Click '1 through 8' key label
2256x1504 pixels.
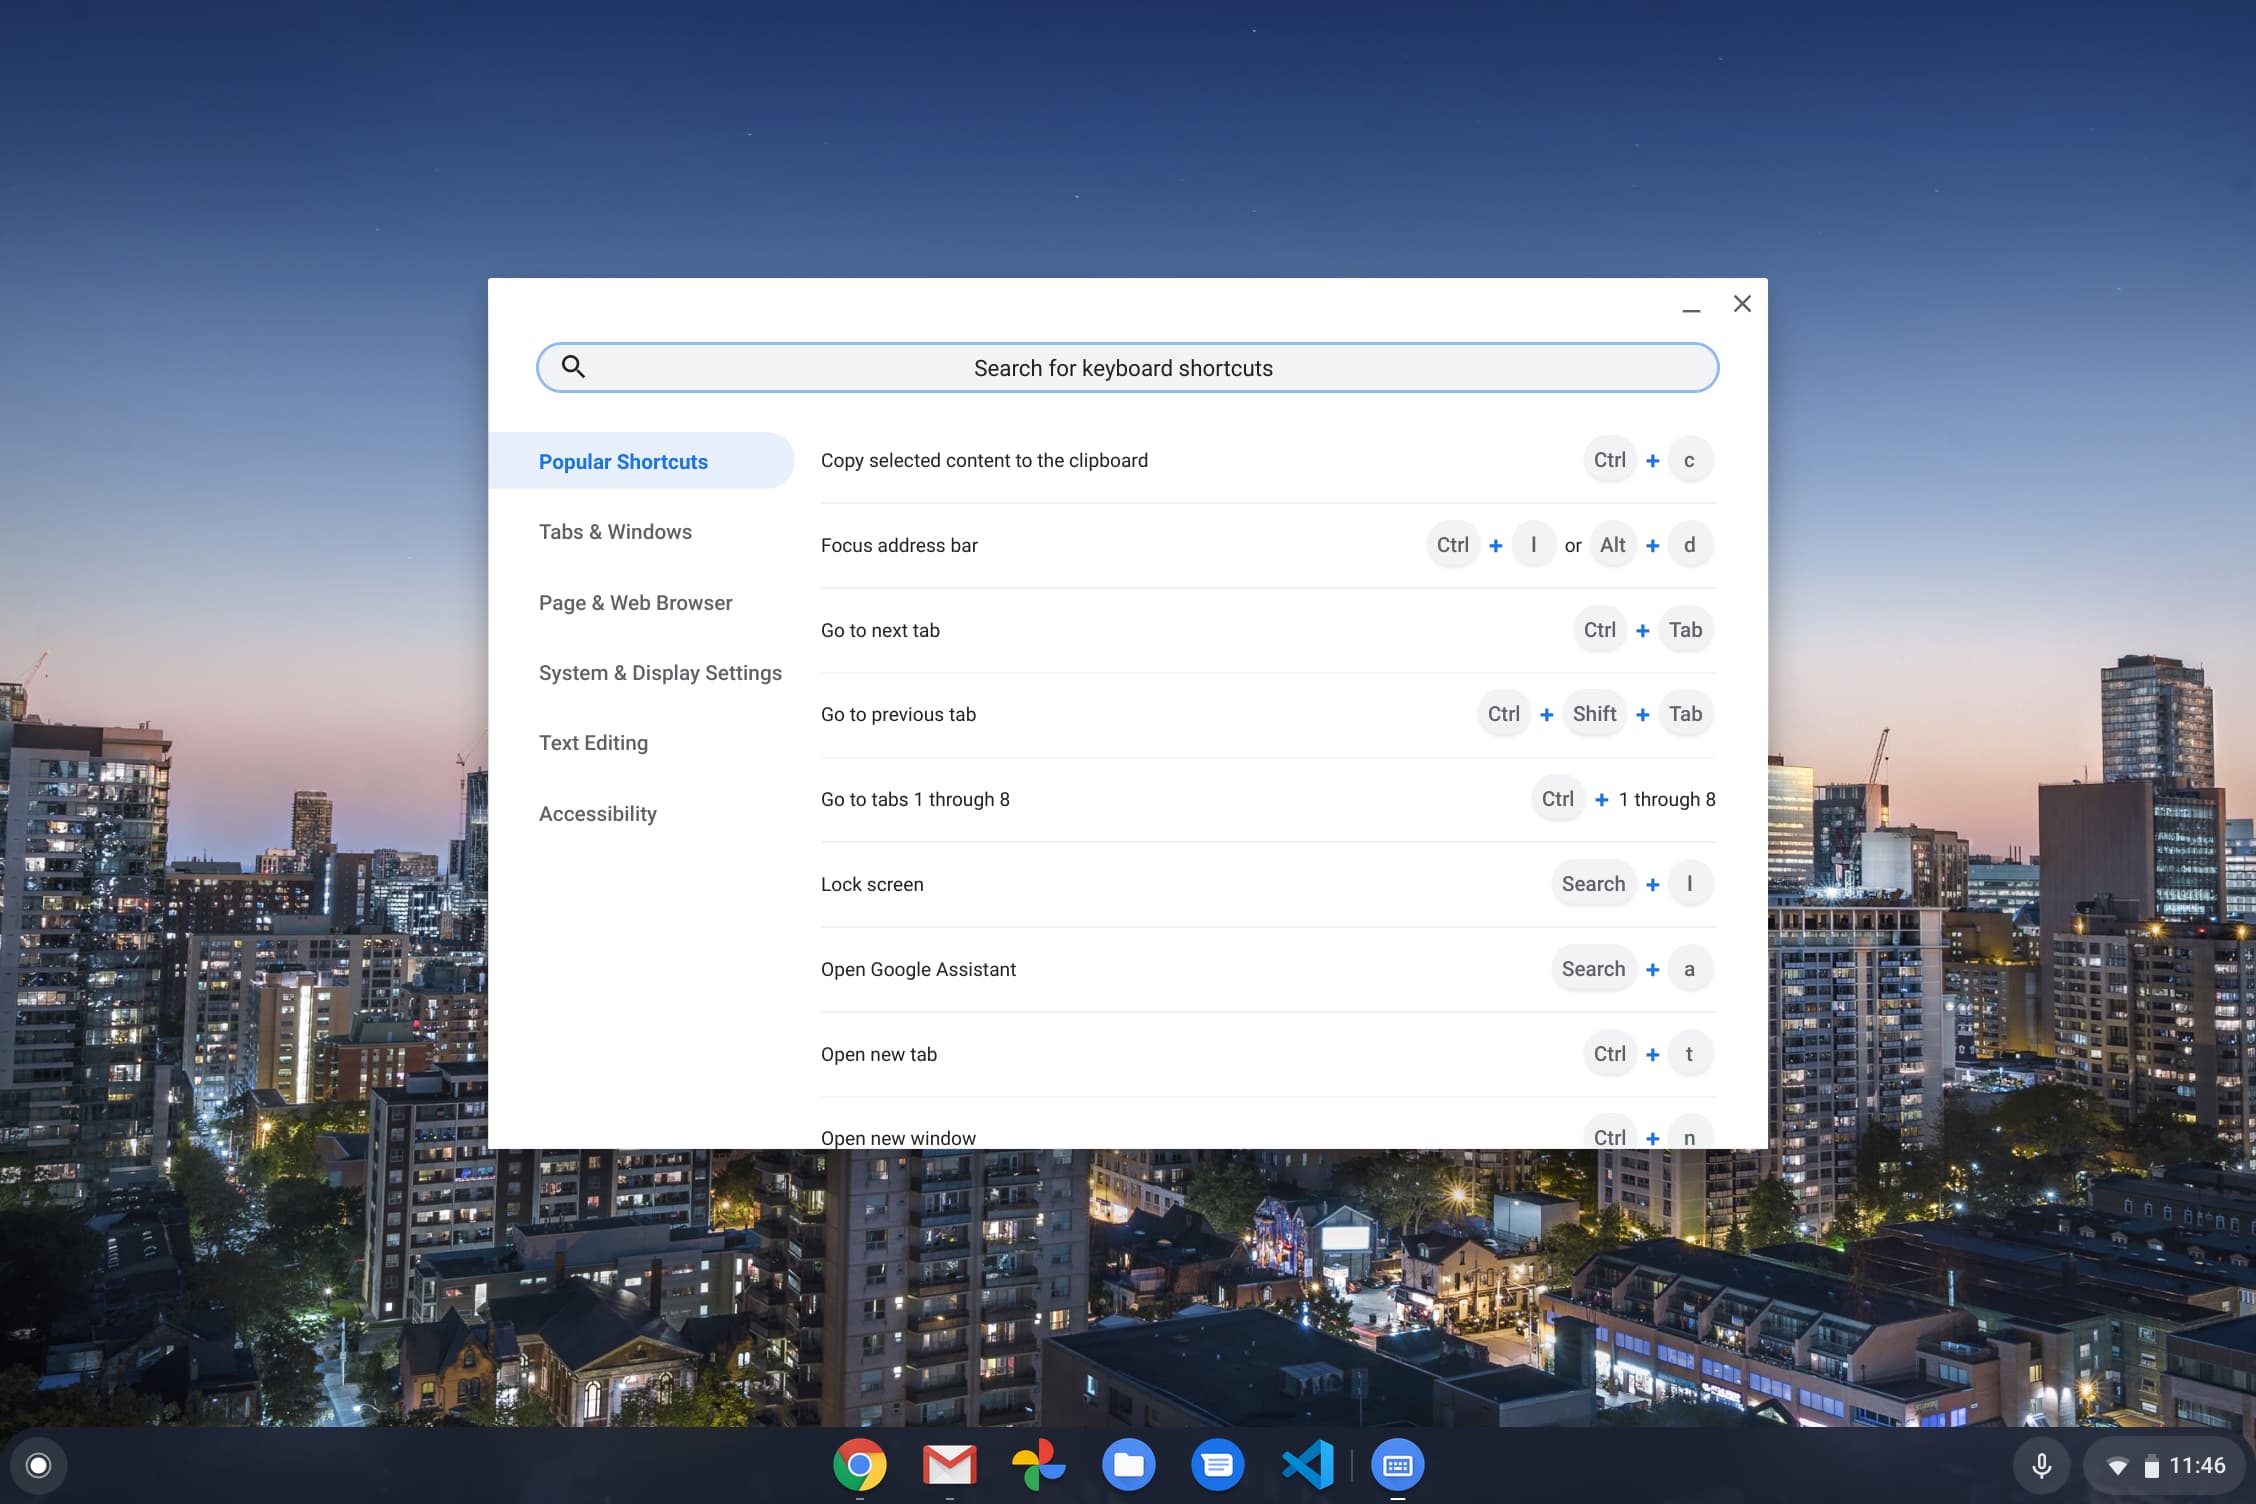(x=1667, y=799)
